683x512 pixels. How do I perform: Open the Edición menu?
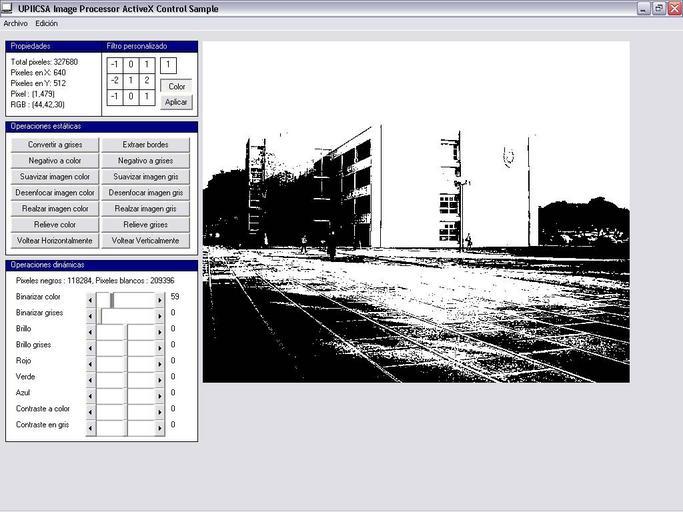(x=47, y=23)
